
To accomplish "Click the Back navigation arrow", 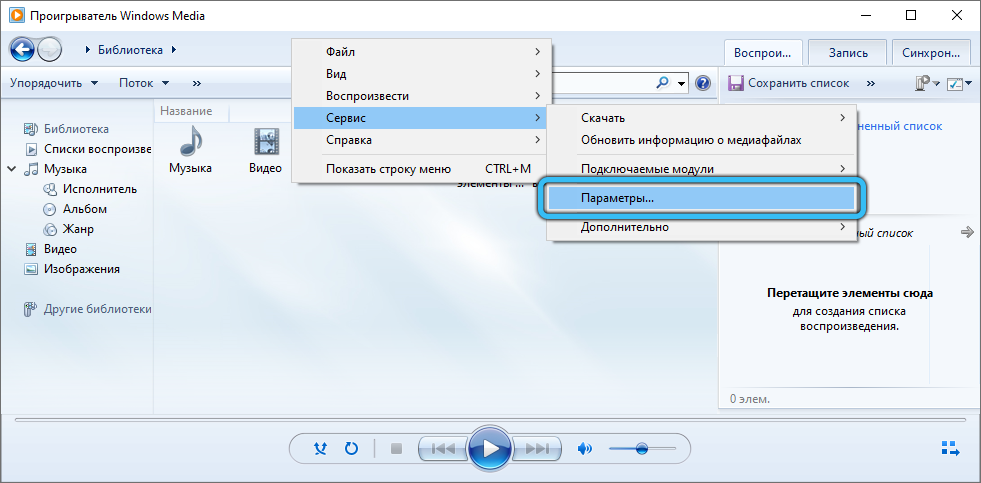I will click(23, 49).
